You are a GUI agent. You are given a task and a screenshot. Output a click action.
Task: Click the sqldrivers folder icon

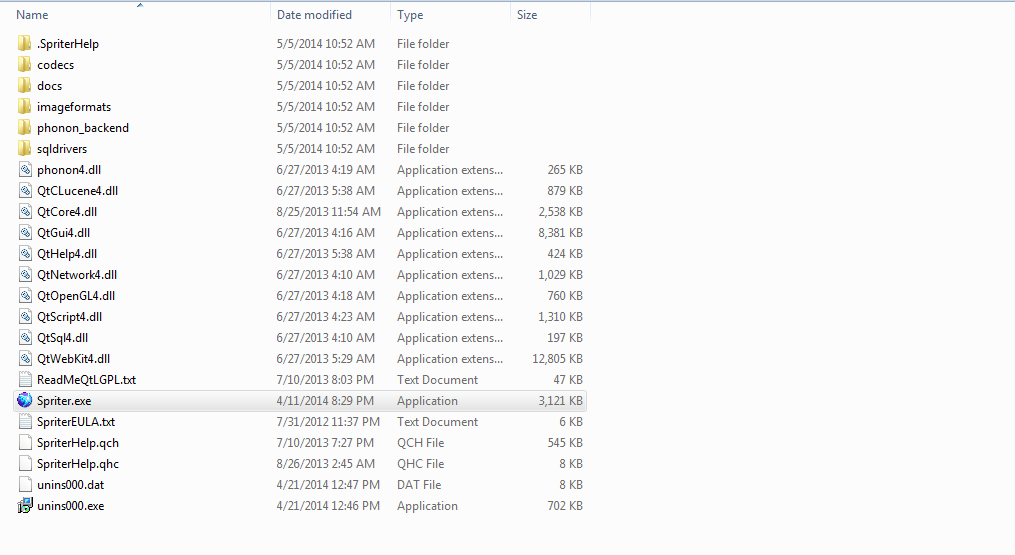click(25, 149)
